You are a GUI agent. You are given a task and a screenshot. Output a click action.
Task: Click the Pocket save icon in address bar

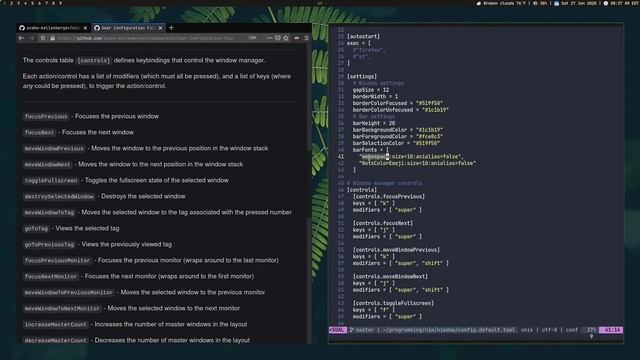[278, 38]
